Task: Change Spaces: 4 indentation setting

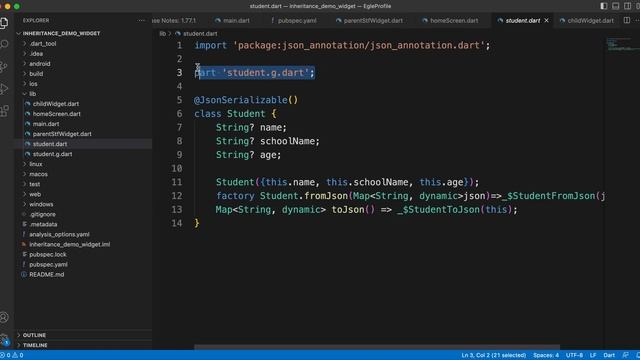Action: pos(546,355)
